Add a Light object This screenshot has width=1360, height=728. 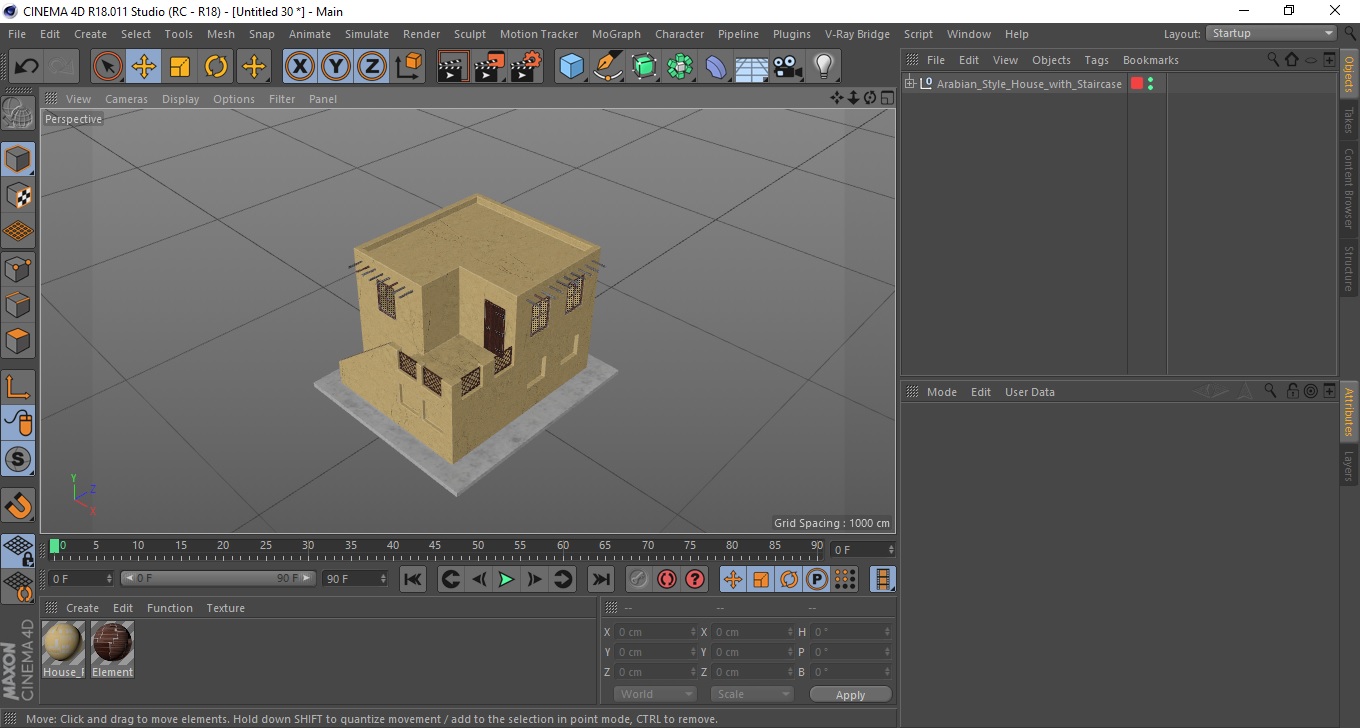tap(824, 67)
